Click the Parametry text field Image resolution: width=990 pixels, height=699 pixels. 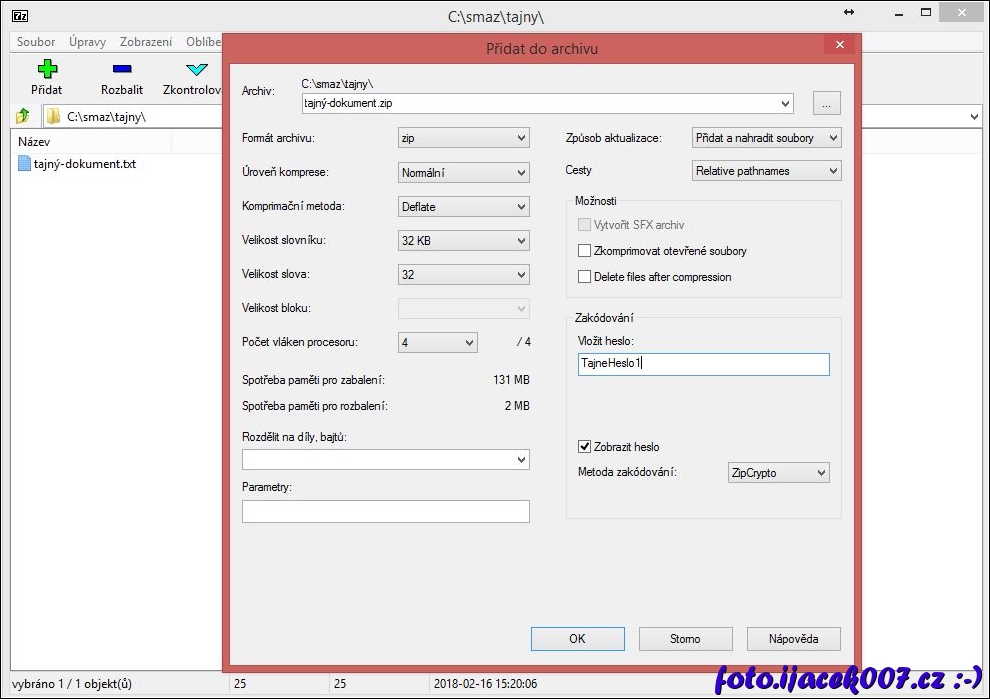[x=385, y=512]
